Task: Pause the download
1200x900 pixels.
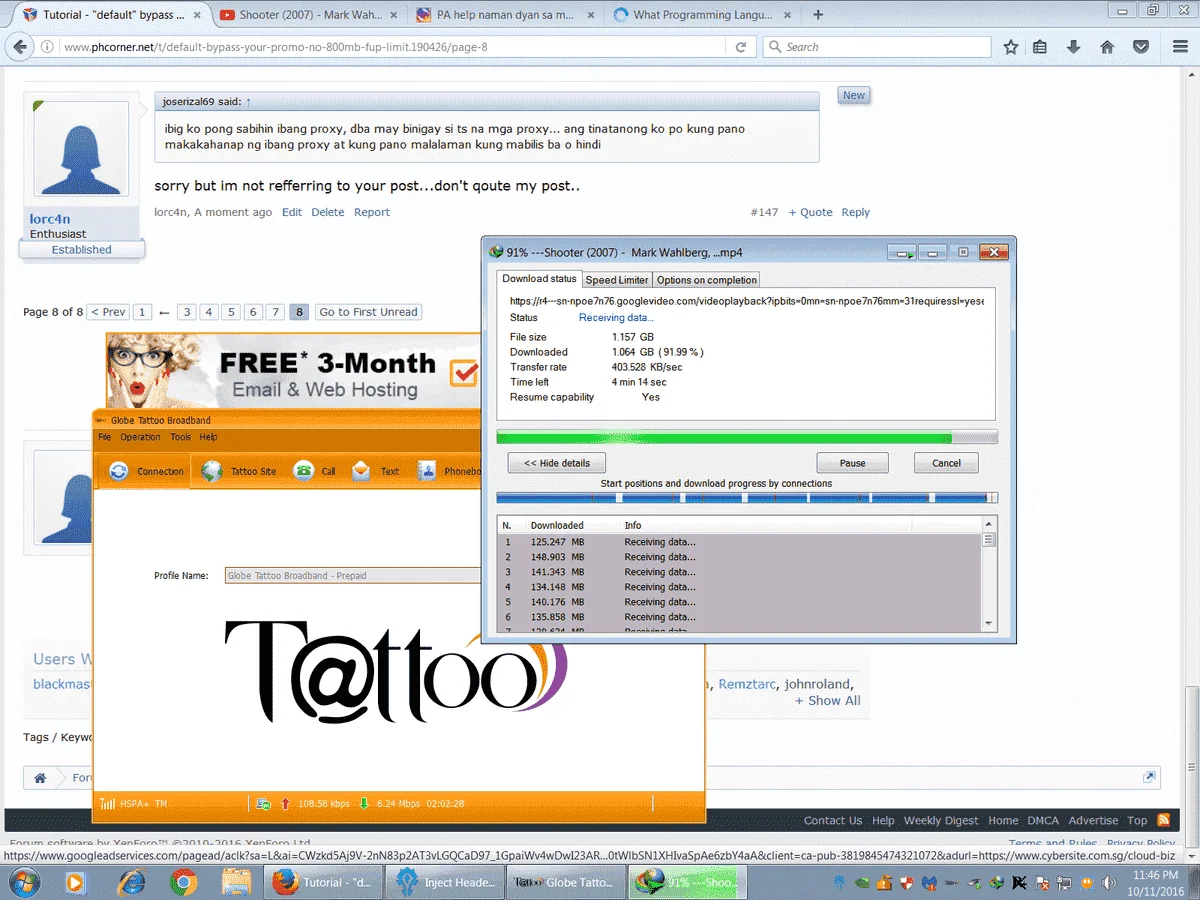Action: (853, 463)
